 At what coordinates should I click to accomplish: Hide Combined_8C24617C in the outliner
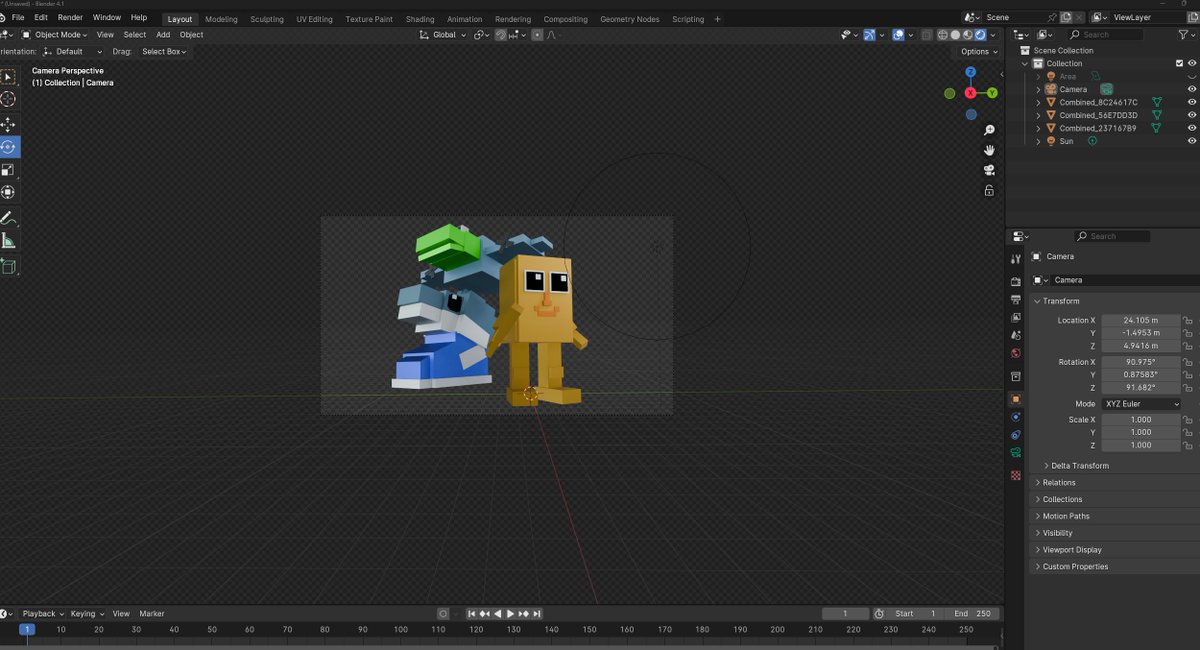pyautogui.click(x=1192, y=102)
